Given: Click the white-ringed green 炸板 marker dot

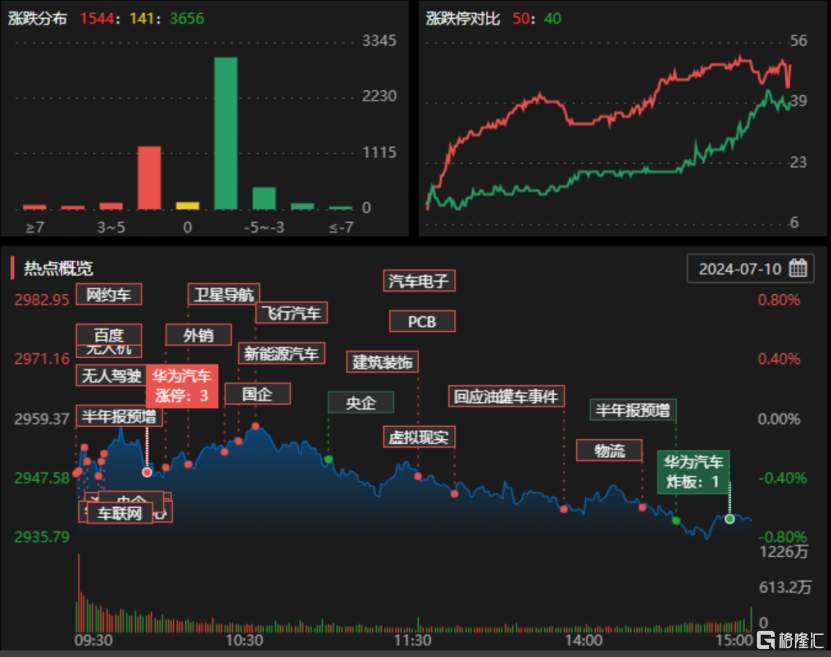Looking at the screenshot, I should [x=730, y=519].
